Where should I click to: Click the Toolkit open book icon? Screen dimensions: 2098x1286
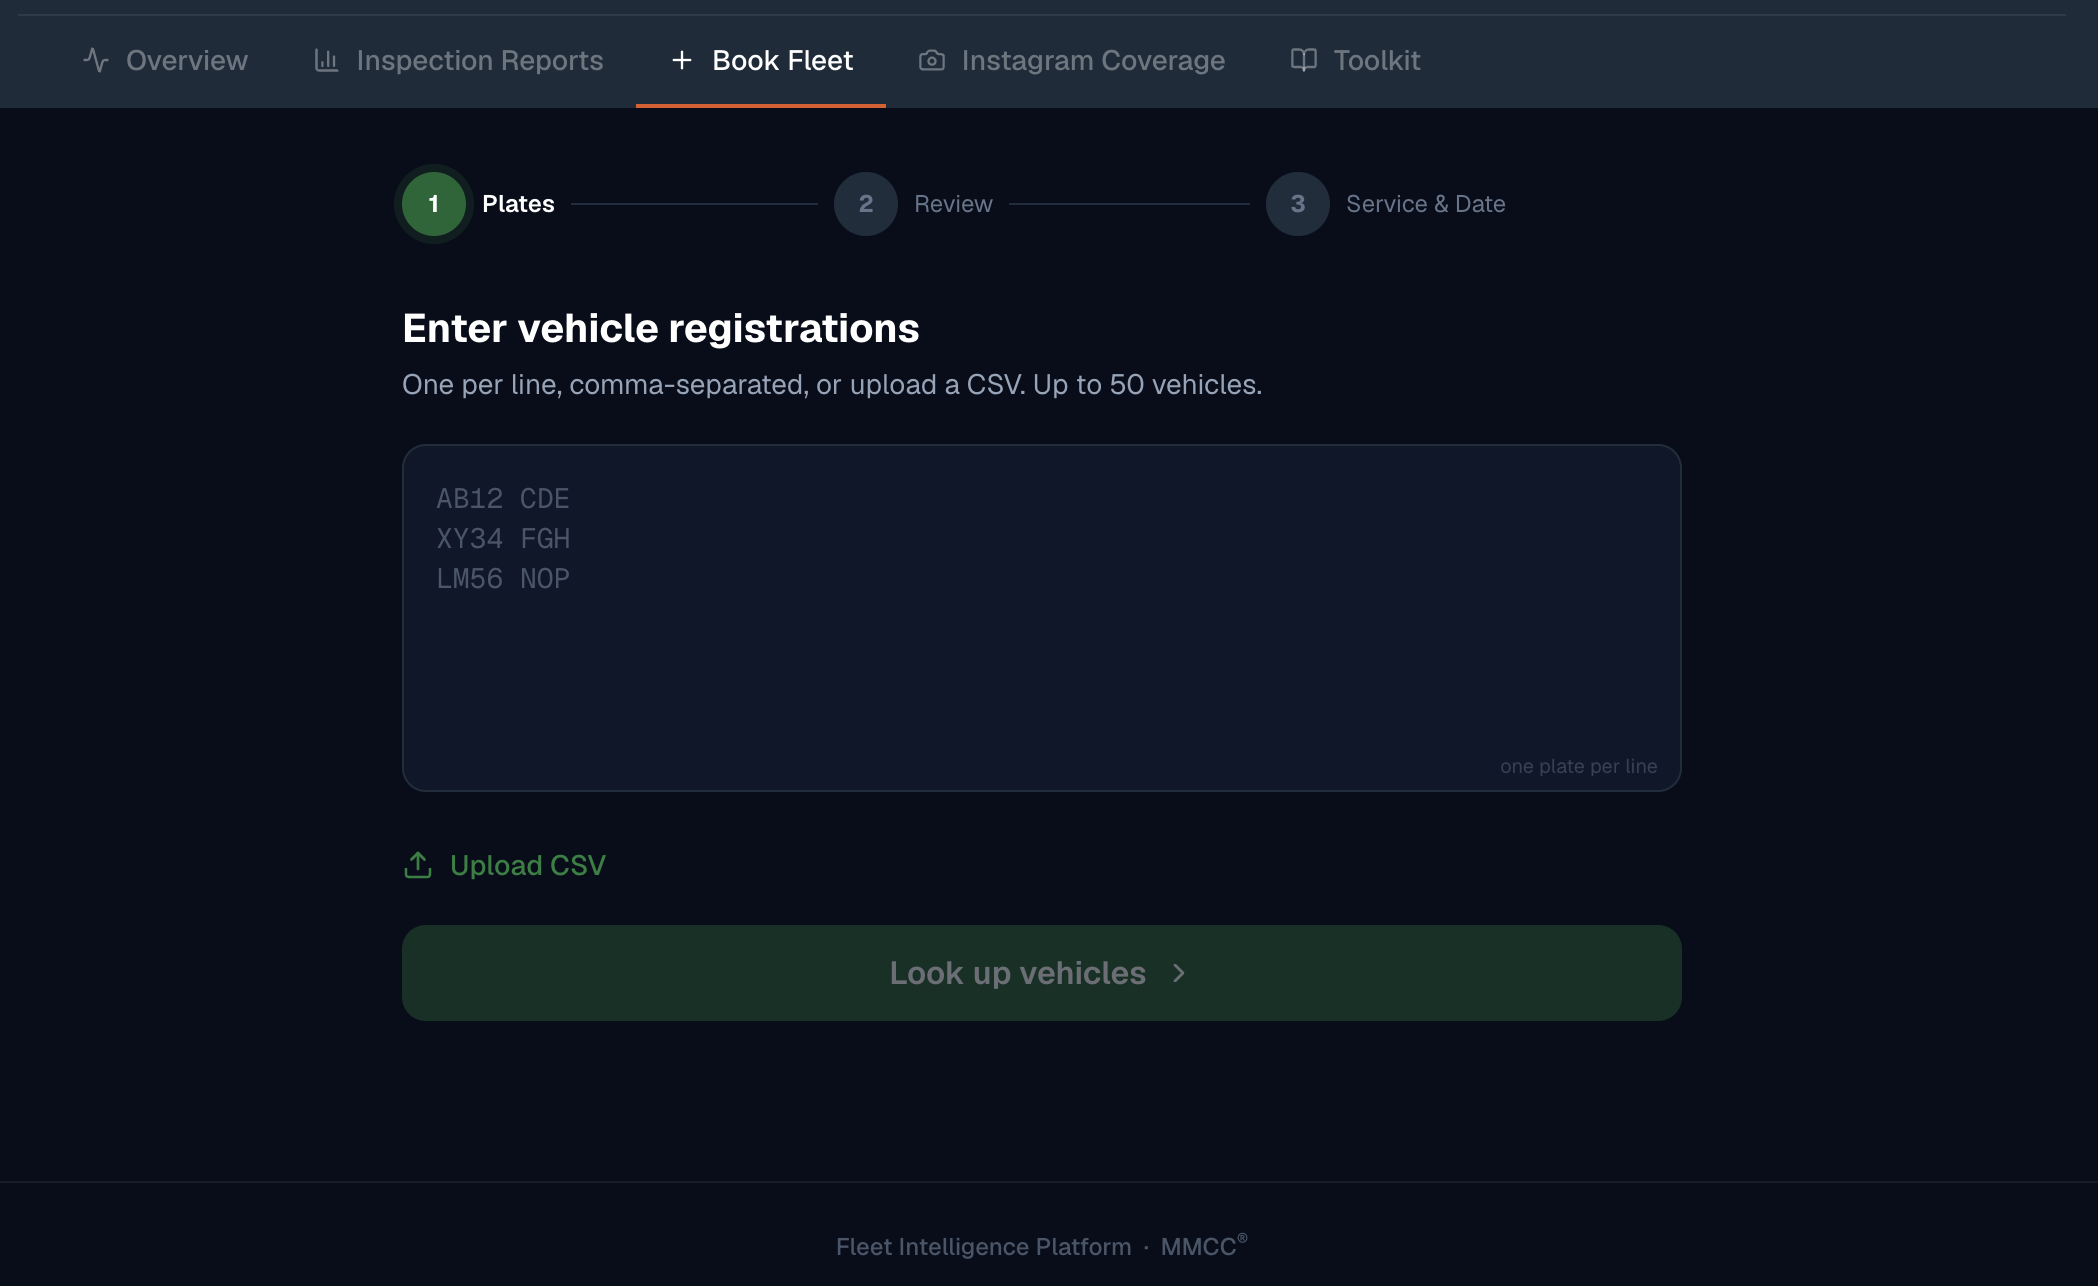tap(1303, 60)
